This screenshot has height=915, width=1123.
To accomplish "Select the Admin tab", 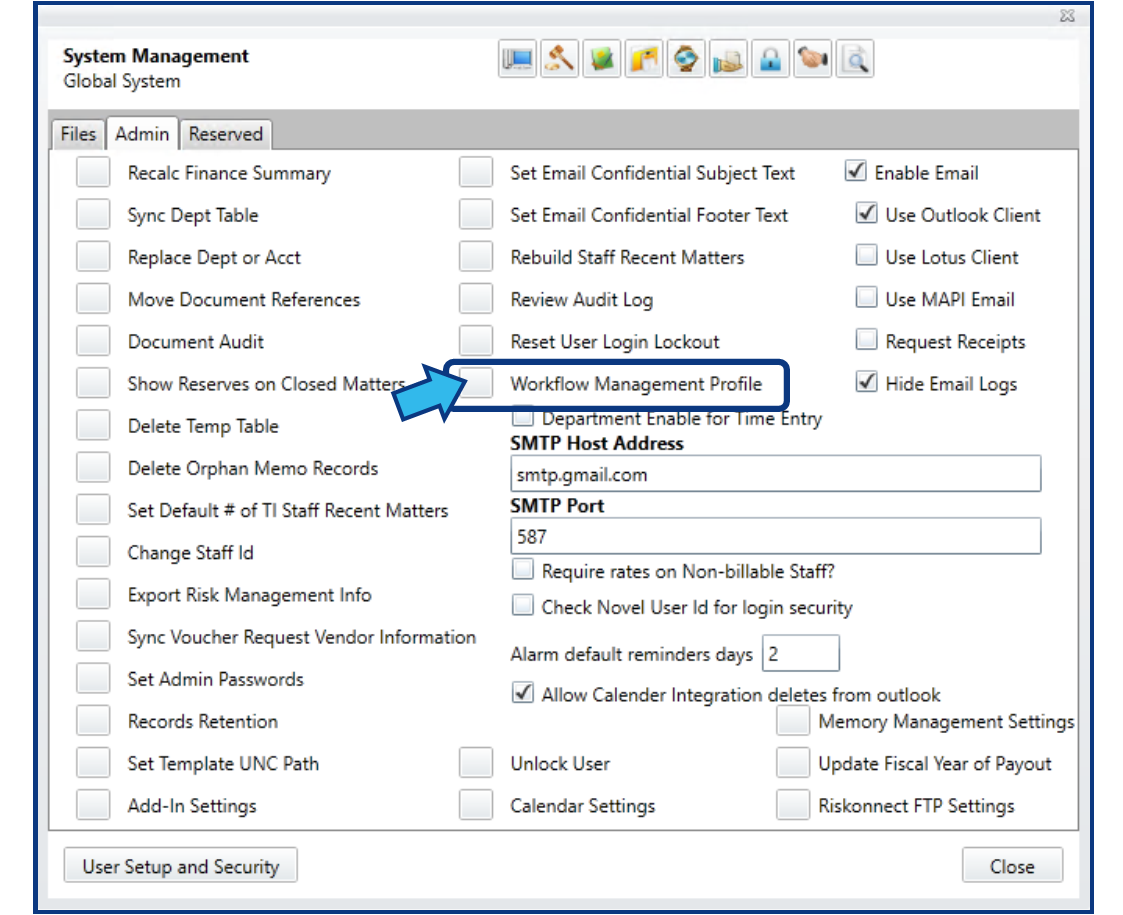I will click(x=142, y=134).
